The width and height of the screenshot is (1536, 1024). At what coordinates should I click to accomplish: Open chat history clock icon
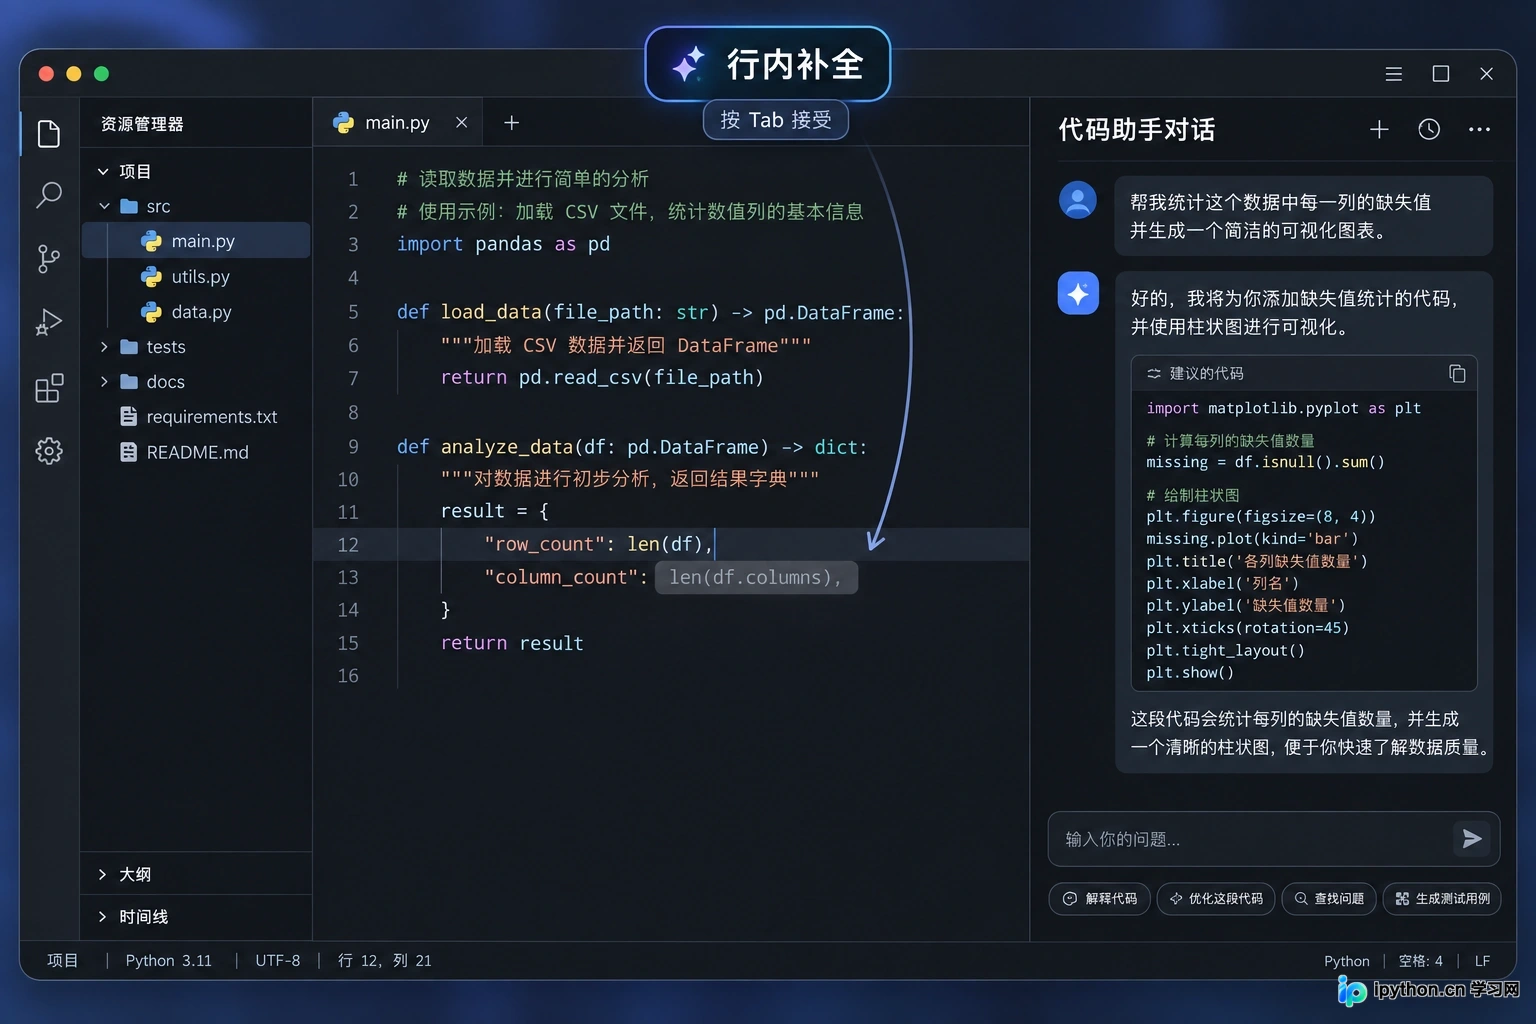(x=1429, y=129)
